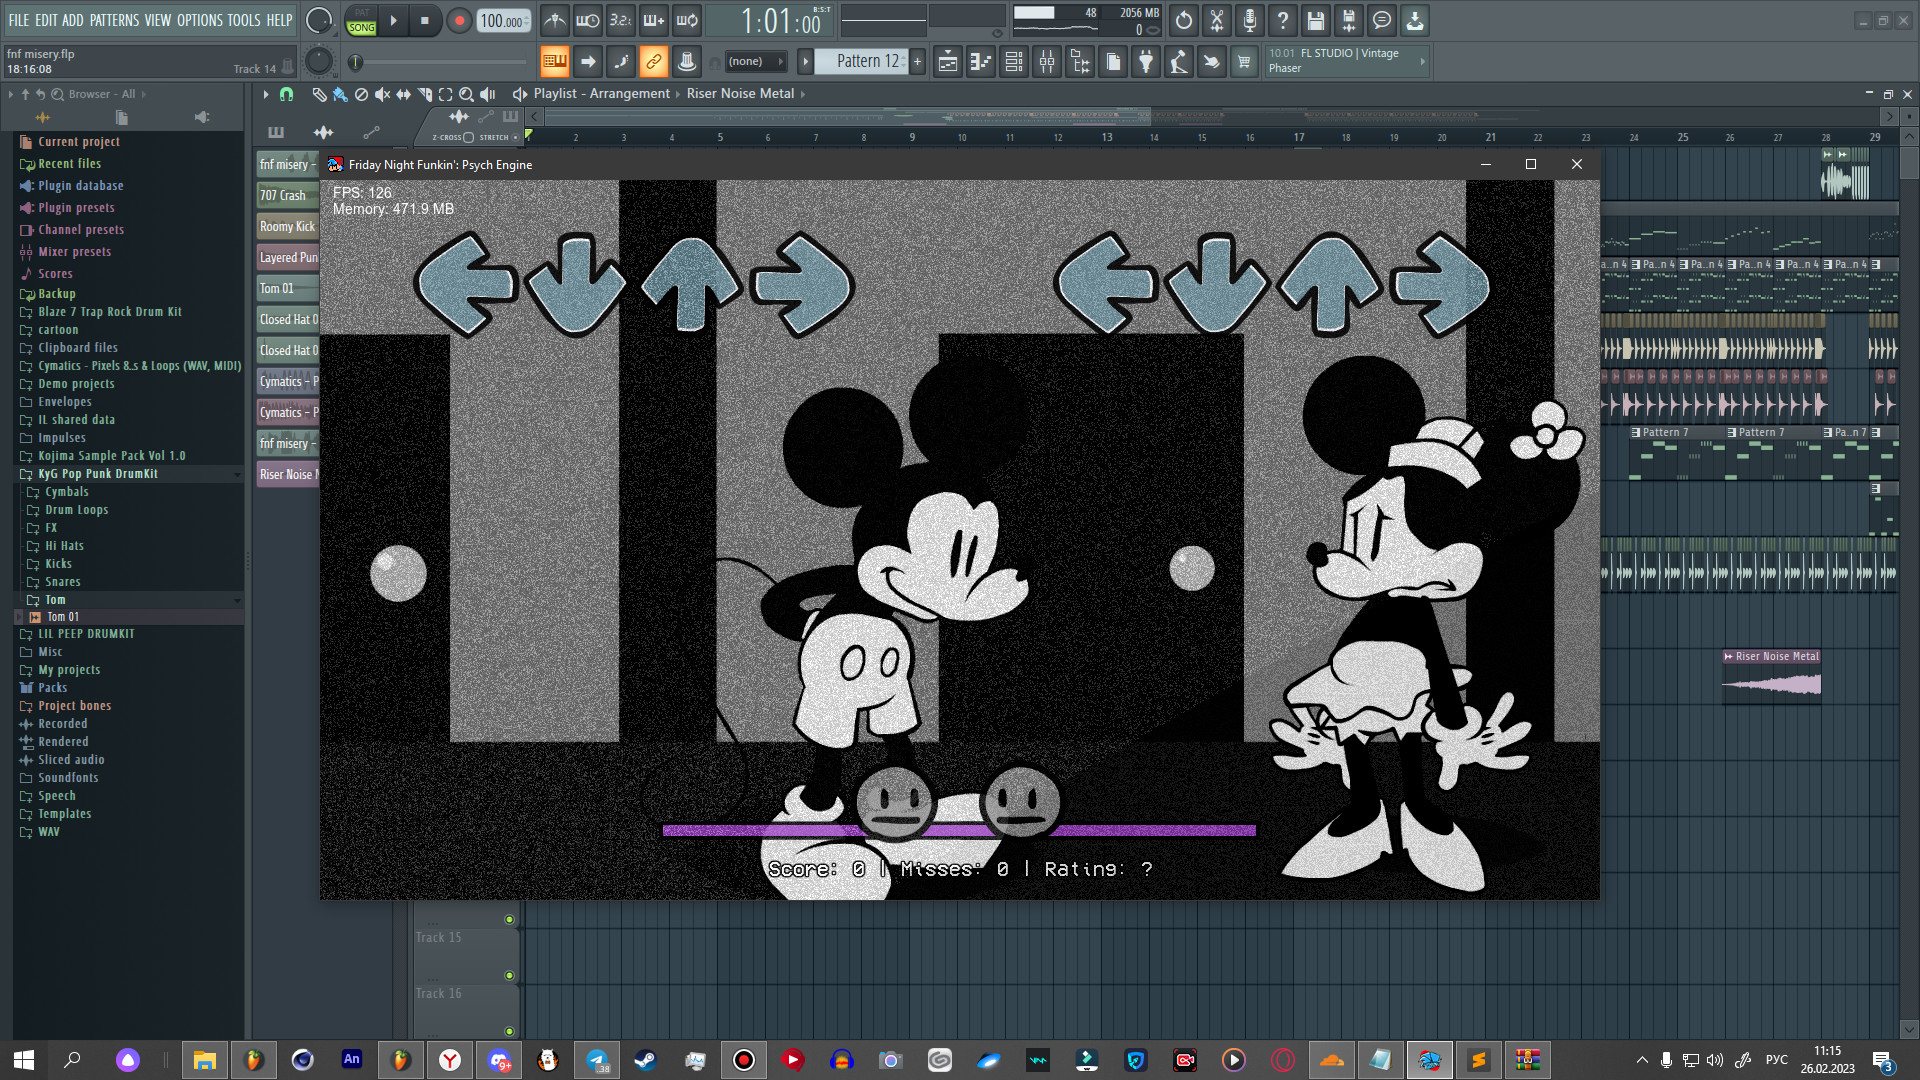The height and width of the screenshot is (1080, 1920).
Task: Click the Undo icon in the main toolbar
Action: (1183, 20)
